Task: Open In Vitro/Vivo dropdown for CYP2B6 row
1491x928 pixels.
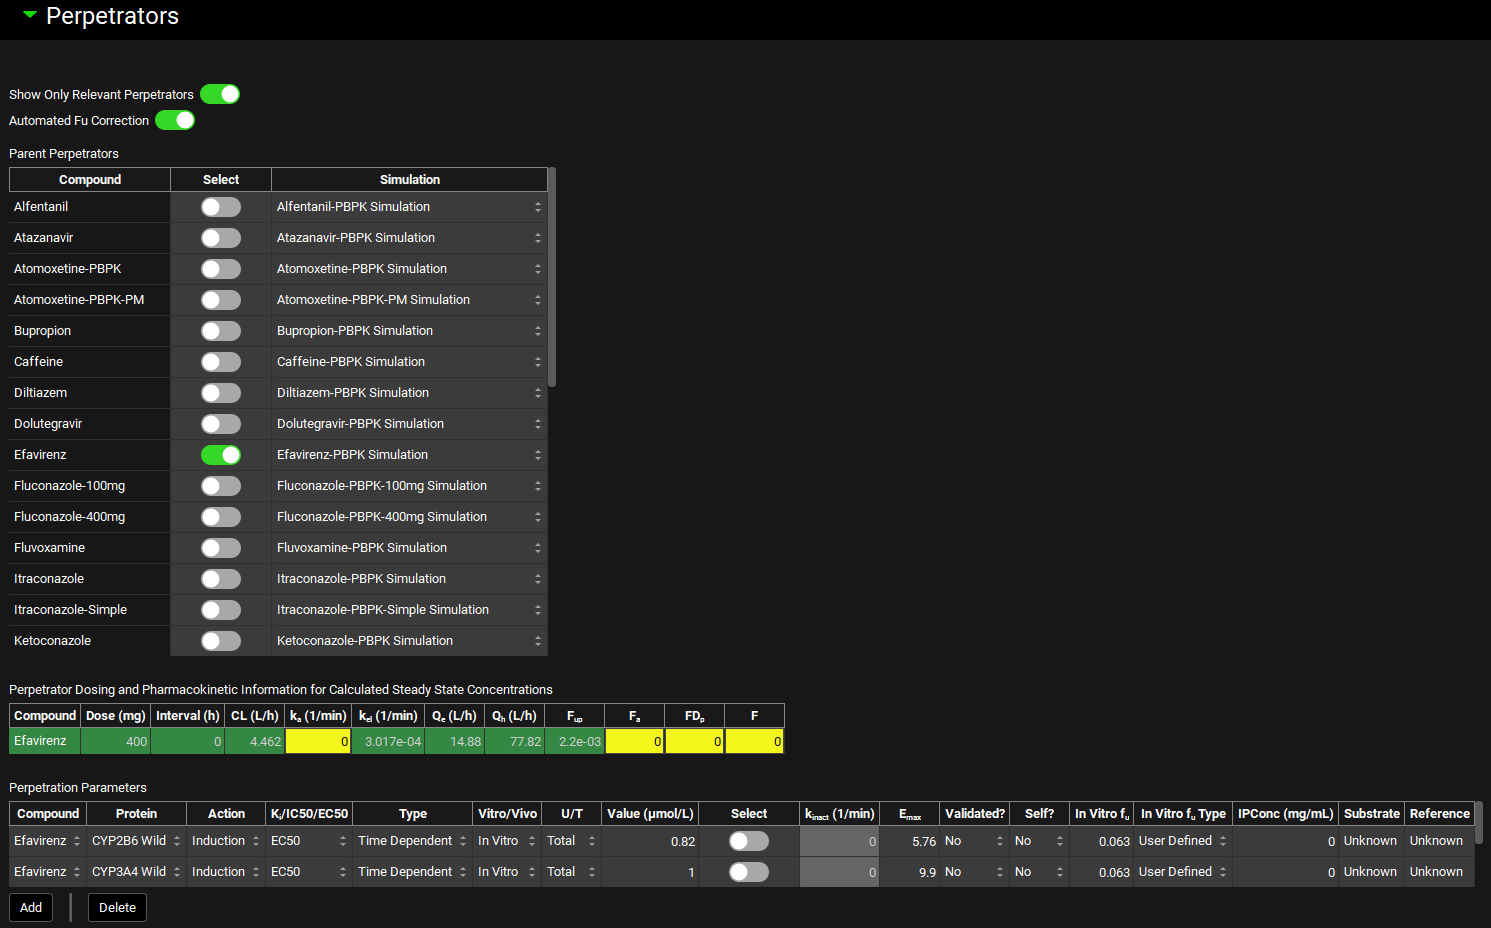Action: click(507, 841)
